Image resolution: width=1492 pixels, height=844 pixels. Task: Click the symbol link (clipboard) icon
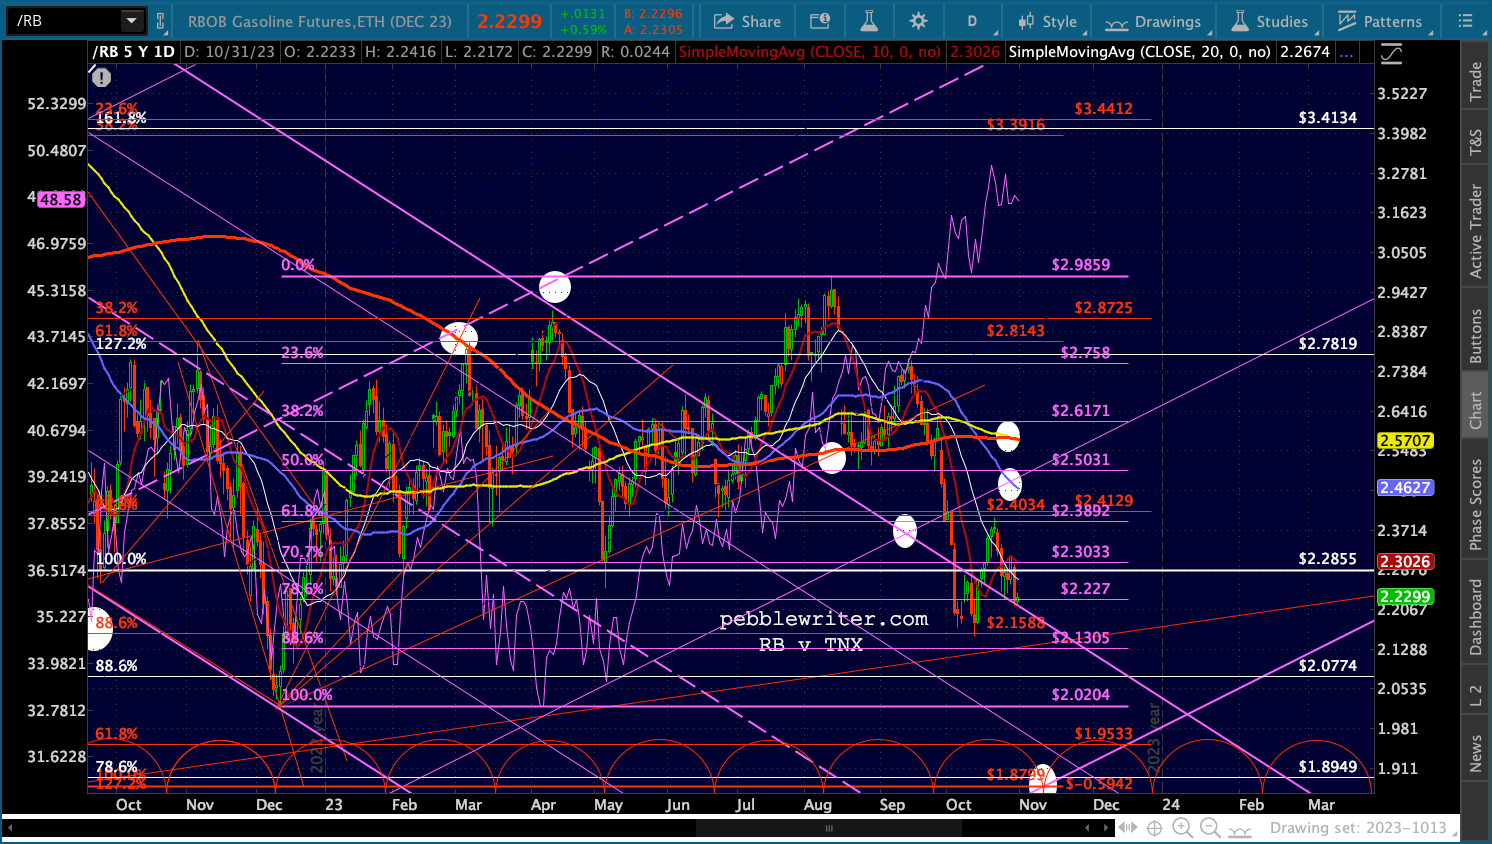point(160,21)
